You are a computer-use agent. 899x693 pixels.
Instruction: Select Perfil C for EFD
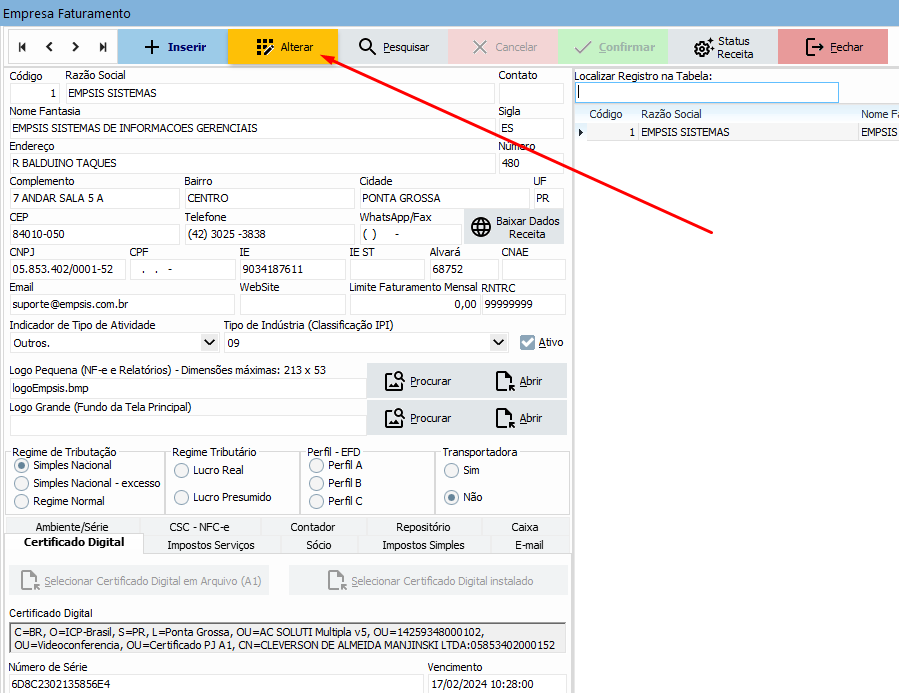316,502
